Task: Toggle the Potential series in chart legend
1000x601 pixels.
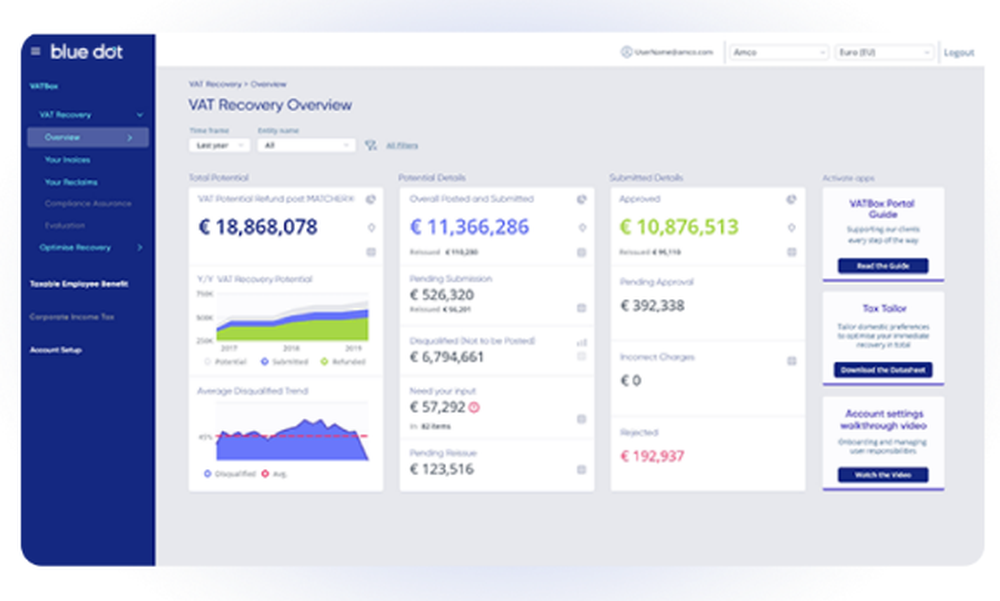Action: click(225, 362)
